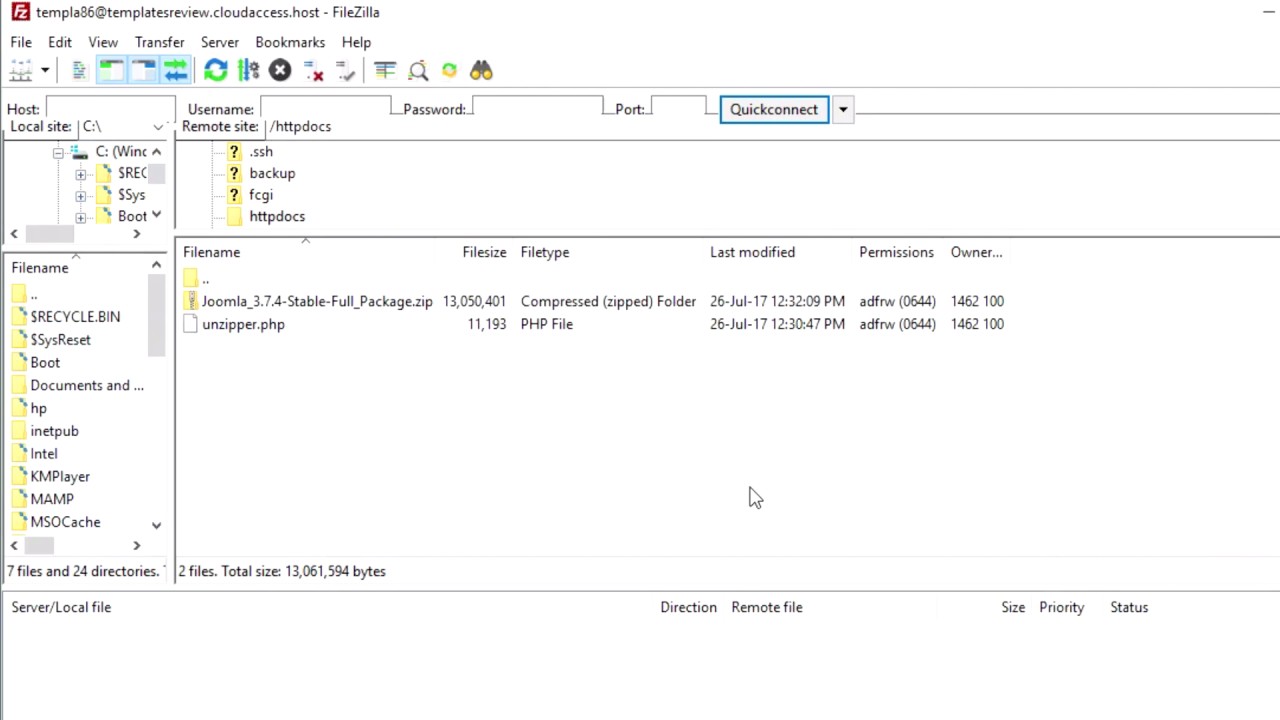Viewport: 1280px width, 720px height.
Task: Sort the remote list by Owner column
Action: tap(976, 252)
